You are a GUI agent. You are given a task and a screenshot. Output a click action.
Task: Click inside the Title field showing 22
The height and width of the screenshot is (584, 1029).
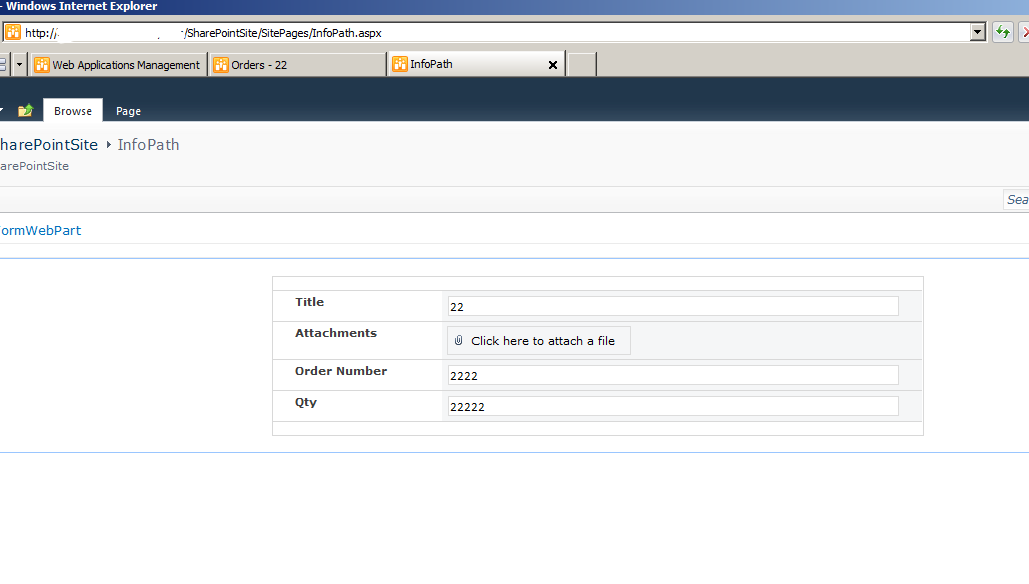[670, 305]
